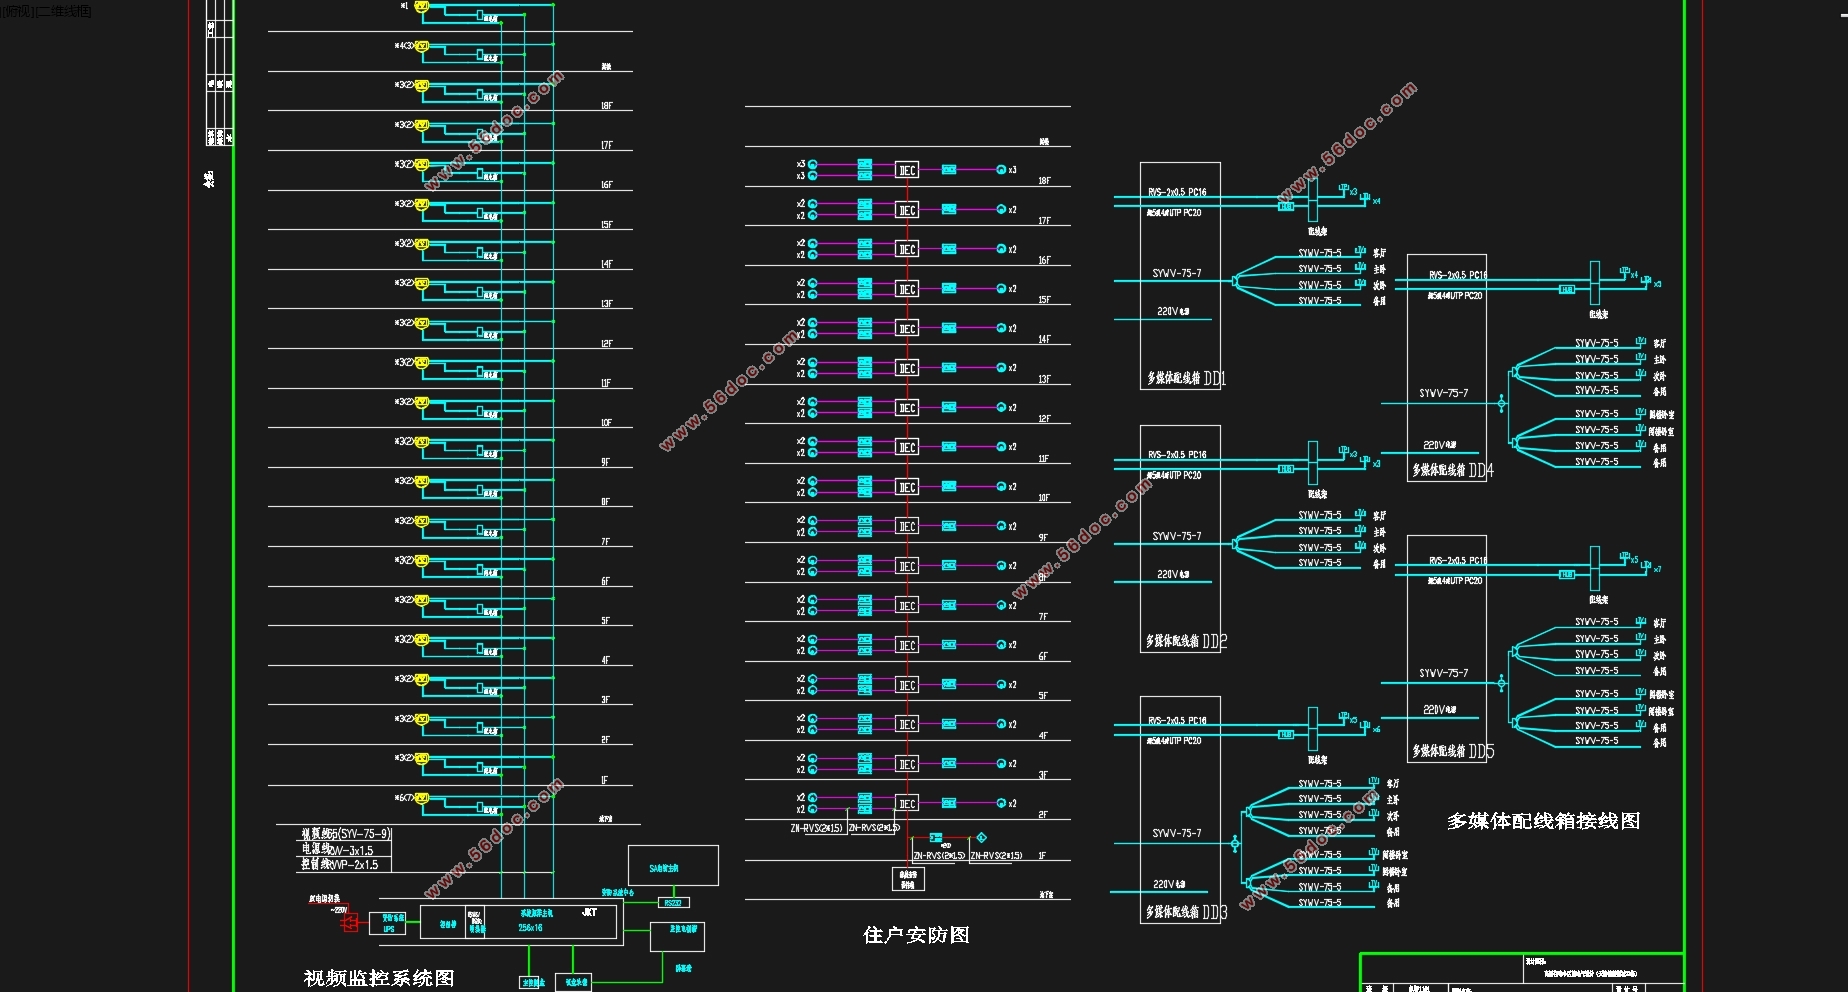Click the 1F label in the video diagram
1848x992 pixels.
click(604, 780)
